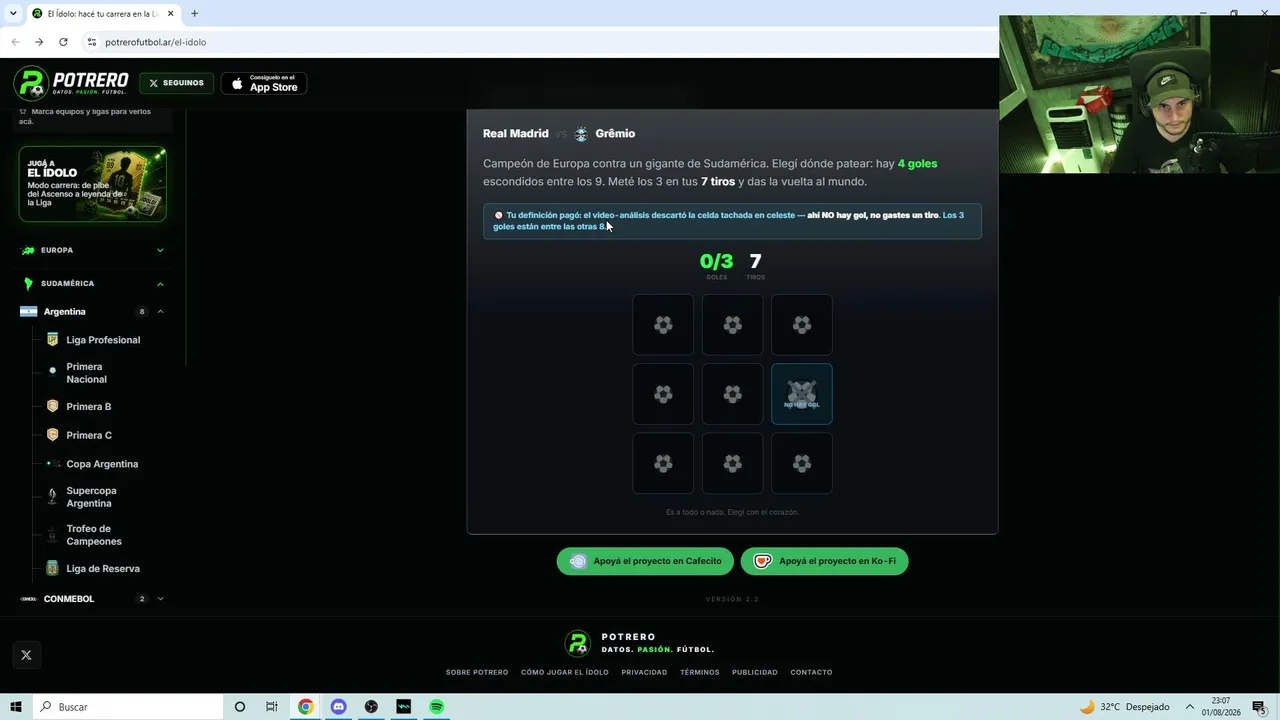Shoot at the middle-left goal cell
Image resolution: width=1280 pixels, height=720 pixels.
(x=663, y=394)
